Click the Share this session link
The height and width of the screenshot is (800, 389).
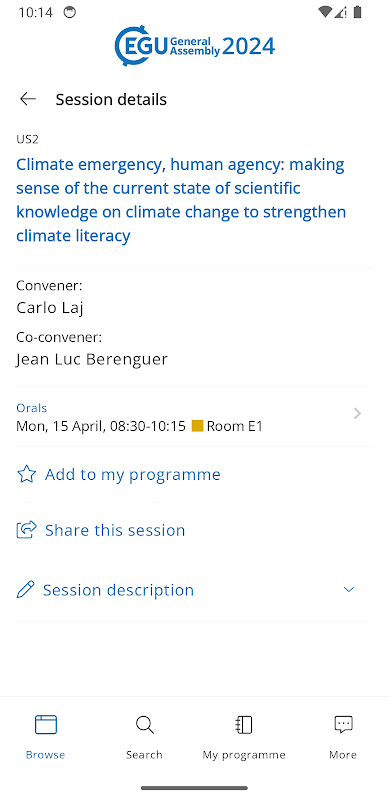115,530
